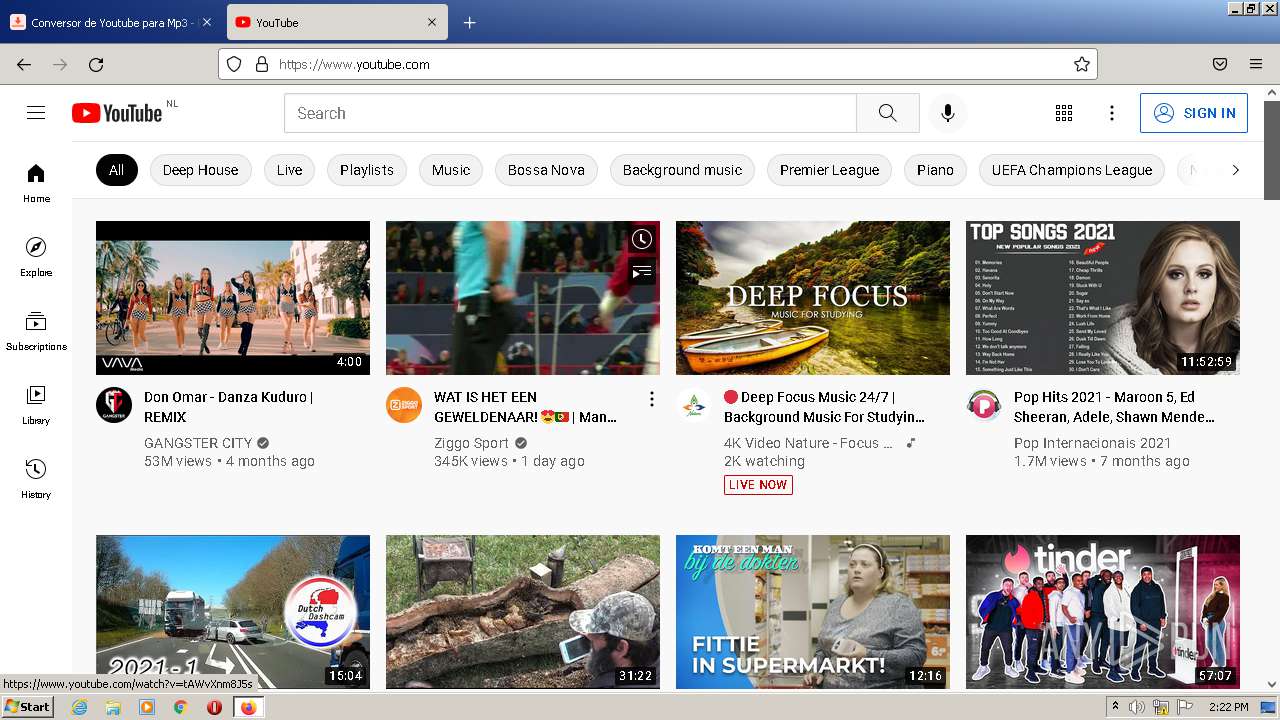View site connection lock information
The image size is (1280, 720).
click(261, 64)
